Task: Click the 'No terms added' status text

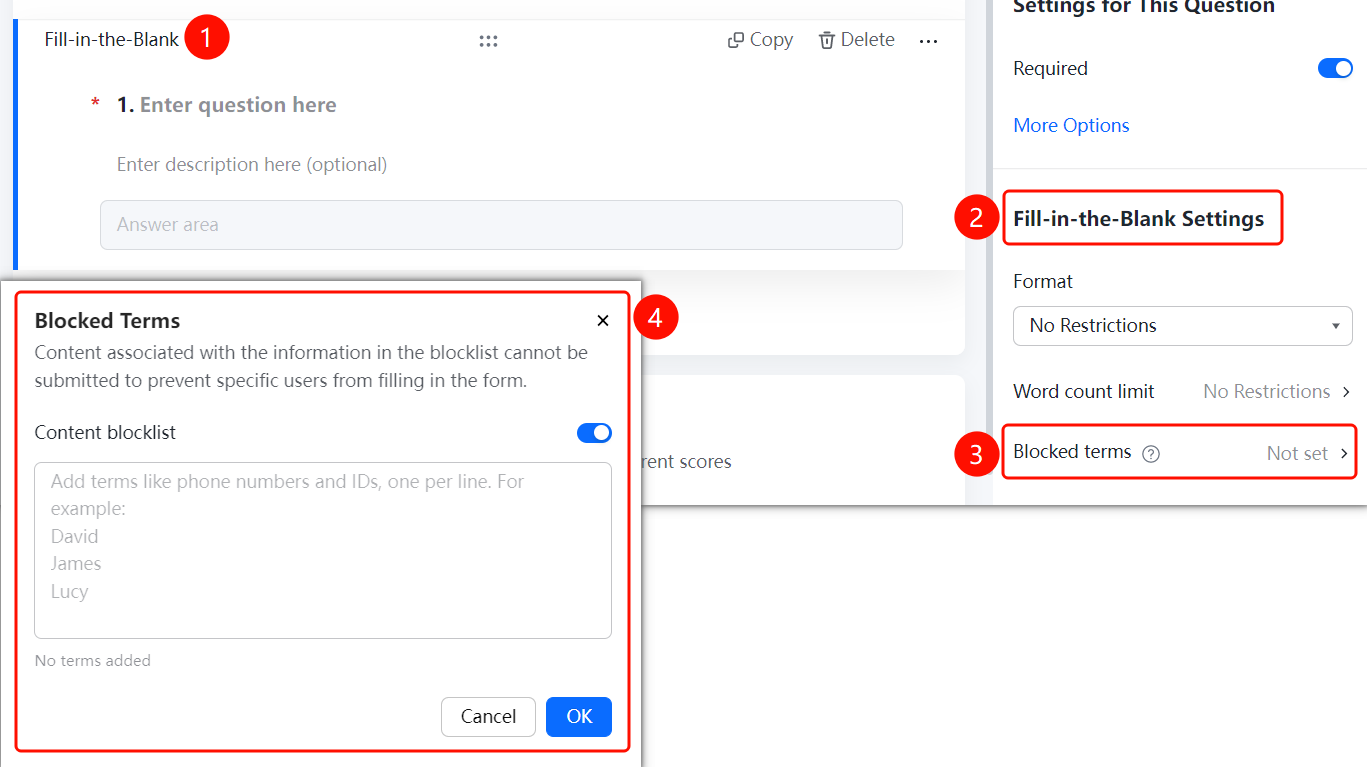Action: click(92, 661)
